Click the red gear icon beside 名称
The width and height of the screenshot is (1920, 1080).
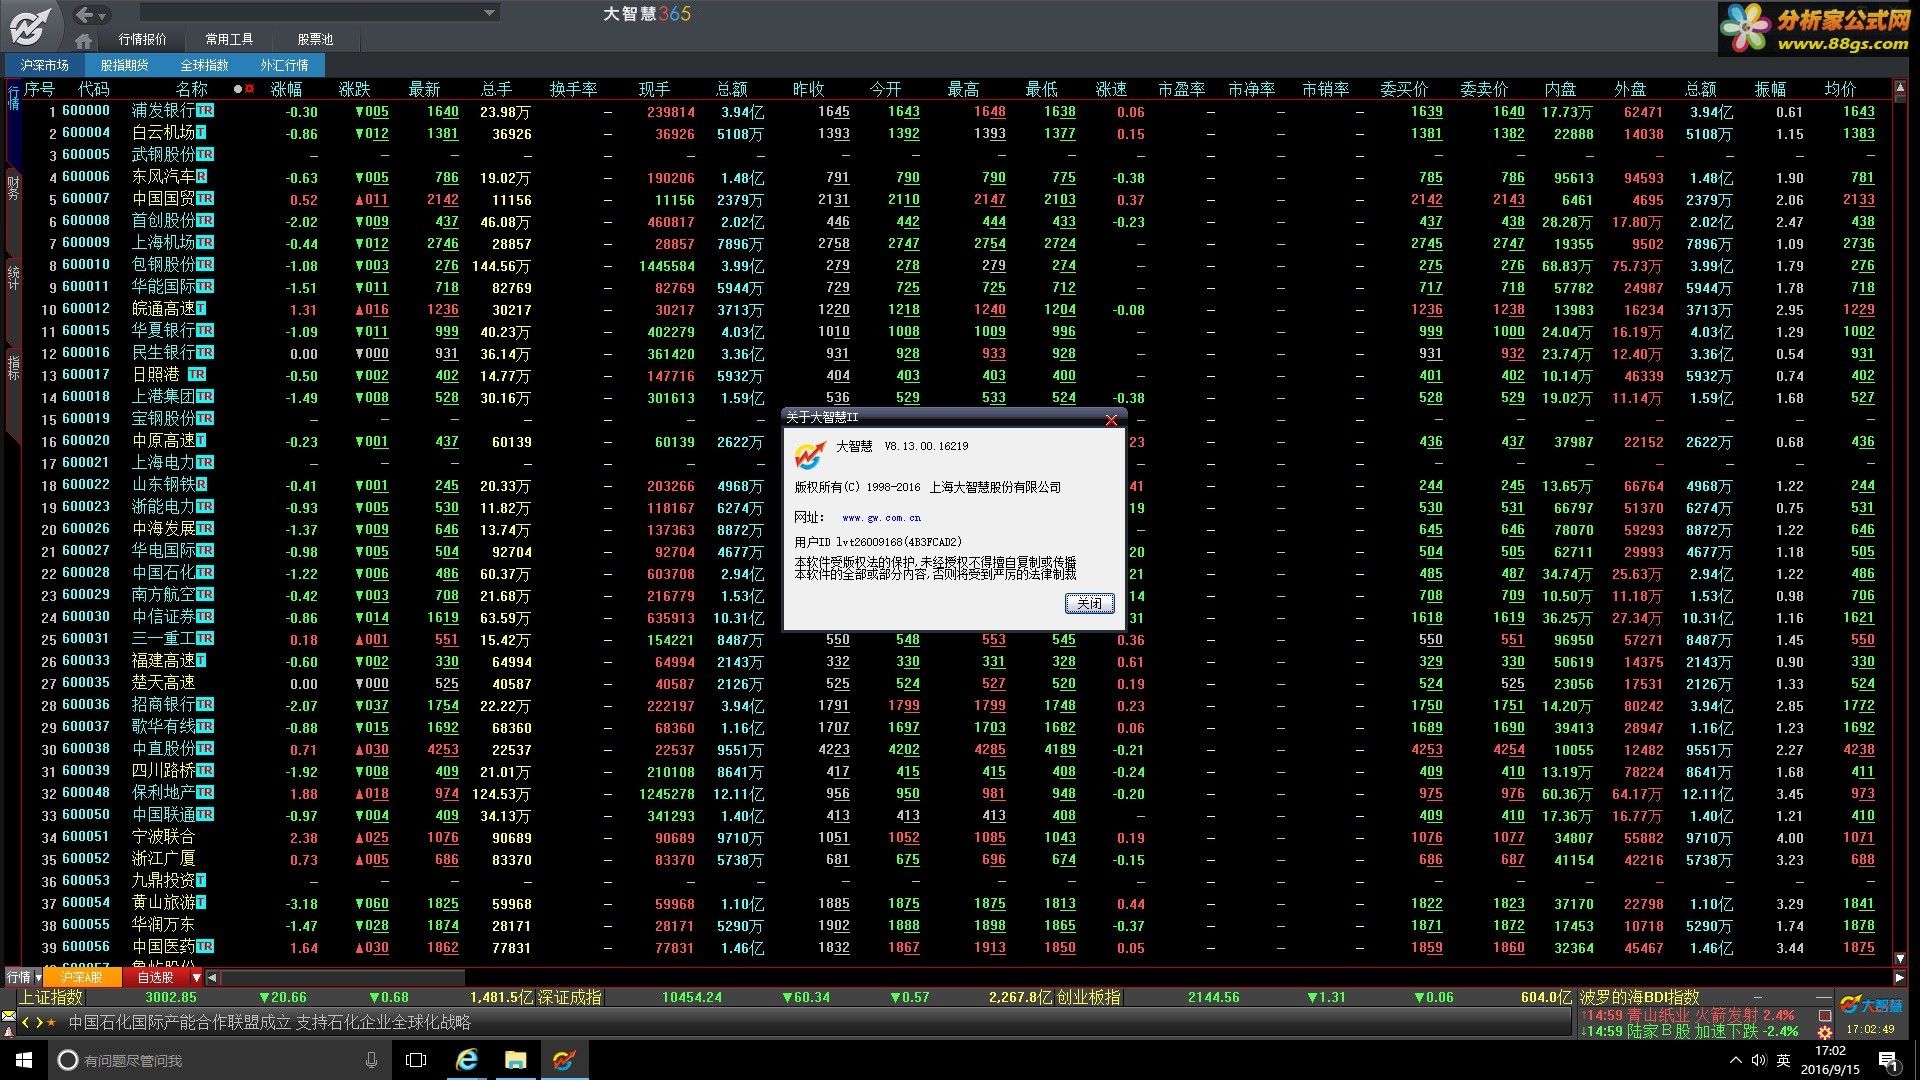pyautogui.click(x=249, y=89)
